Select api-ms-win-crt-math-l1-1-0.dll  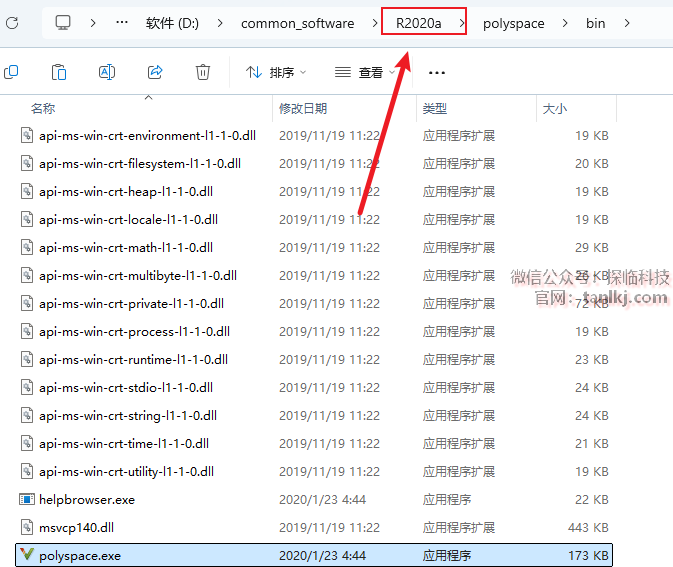126,248
